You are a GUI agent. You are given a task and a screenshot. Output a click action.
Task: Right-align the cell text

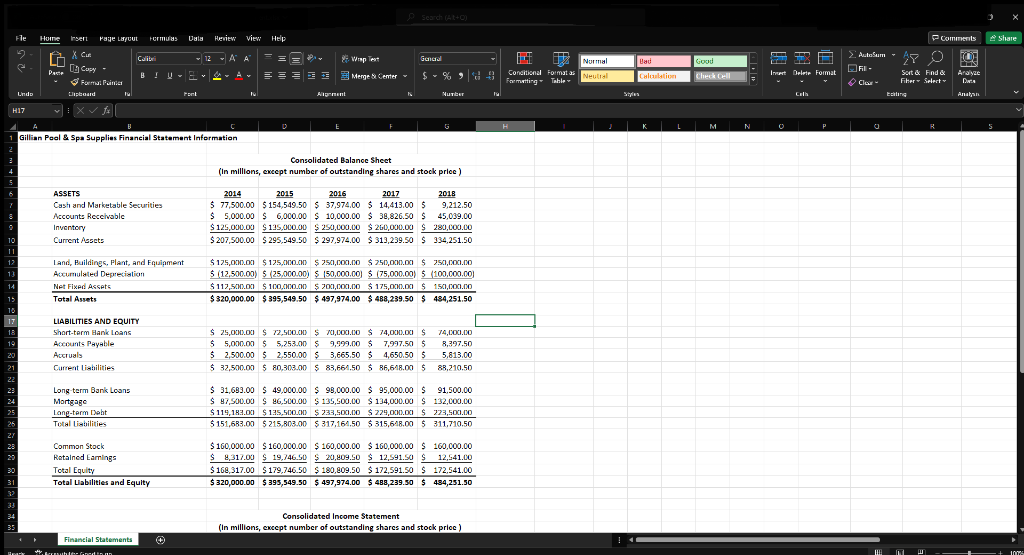tap(296, 76)
